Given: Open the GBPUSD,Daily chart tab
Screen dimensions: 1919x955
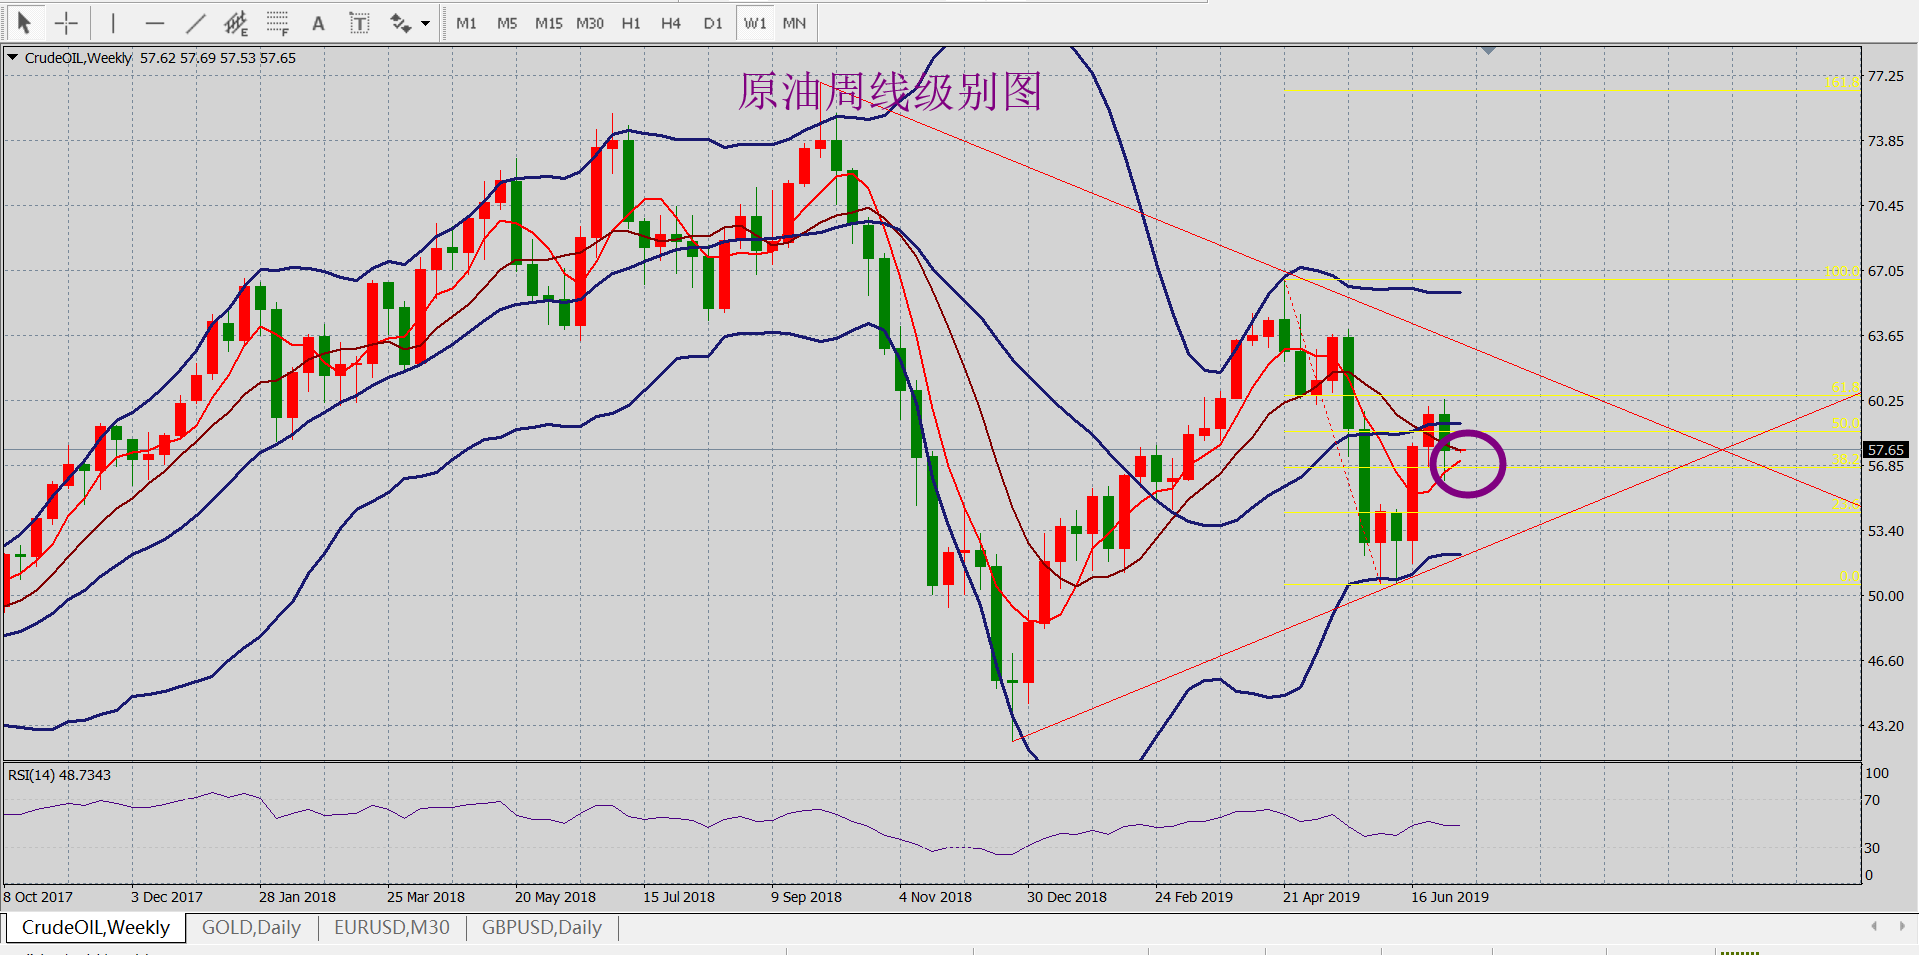Looking at the screenshot, I should [542, 927].
